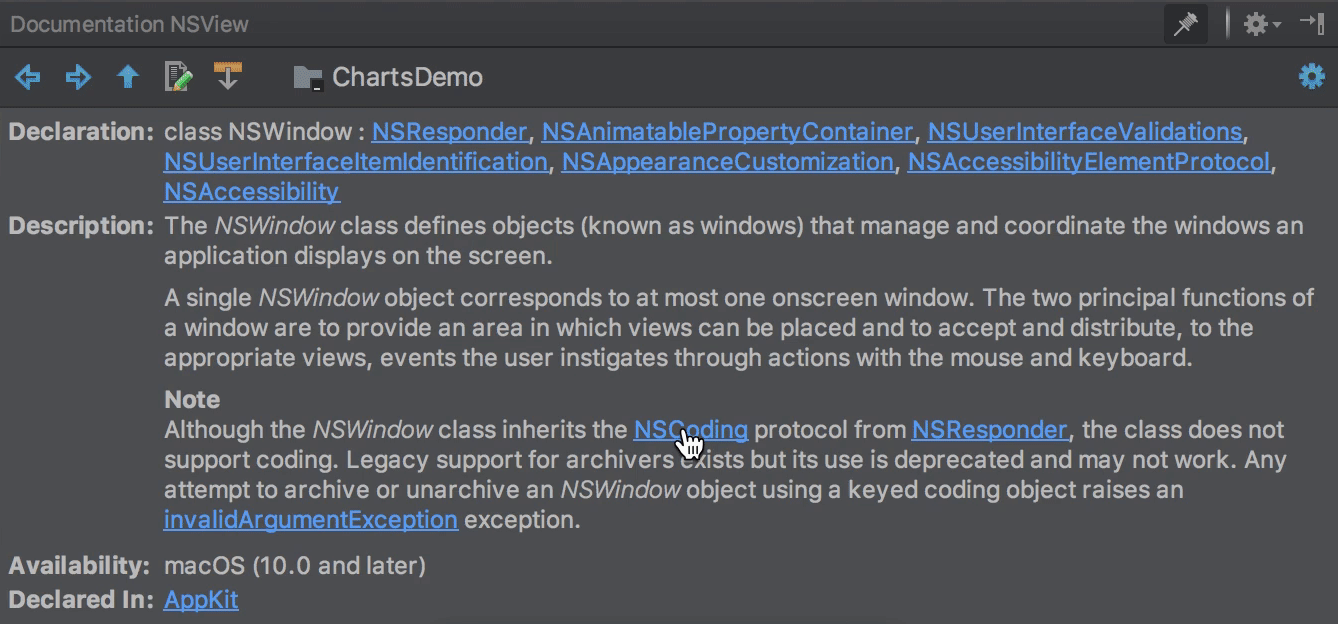Click the Documentation NSView title bar
1338x624 pixels.
click(x=129, y=24)
